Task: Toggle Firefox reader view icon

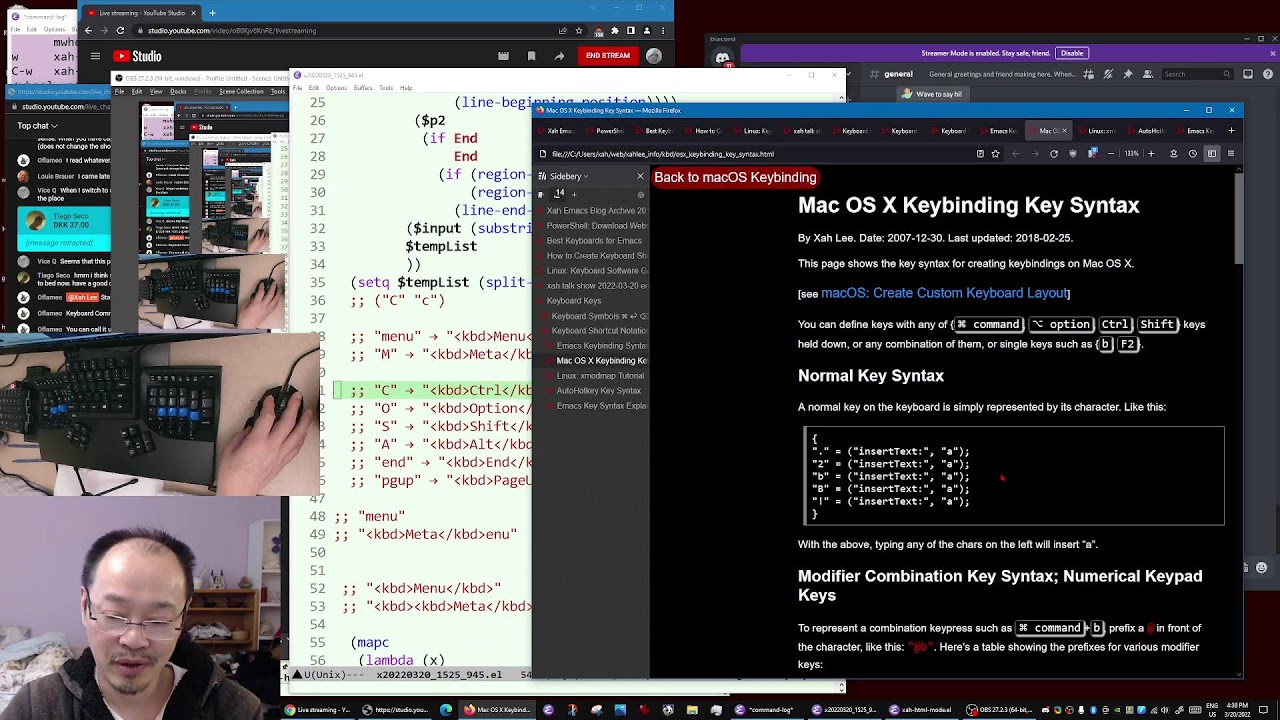Action: click(x=980, y=154)
